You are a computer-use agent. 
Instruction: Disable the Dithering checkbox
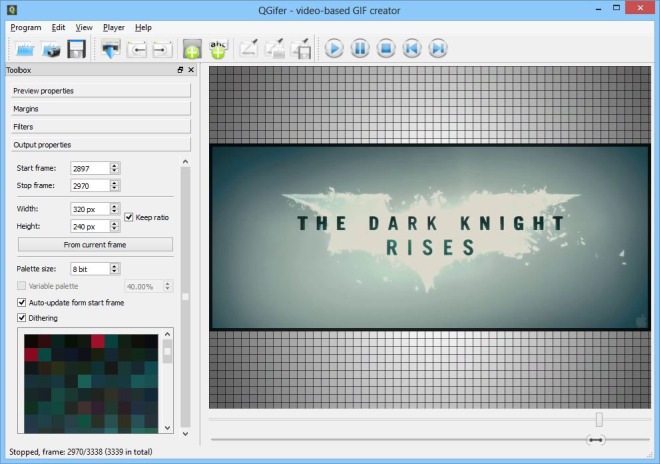click(x=21, y=317)
